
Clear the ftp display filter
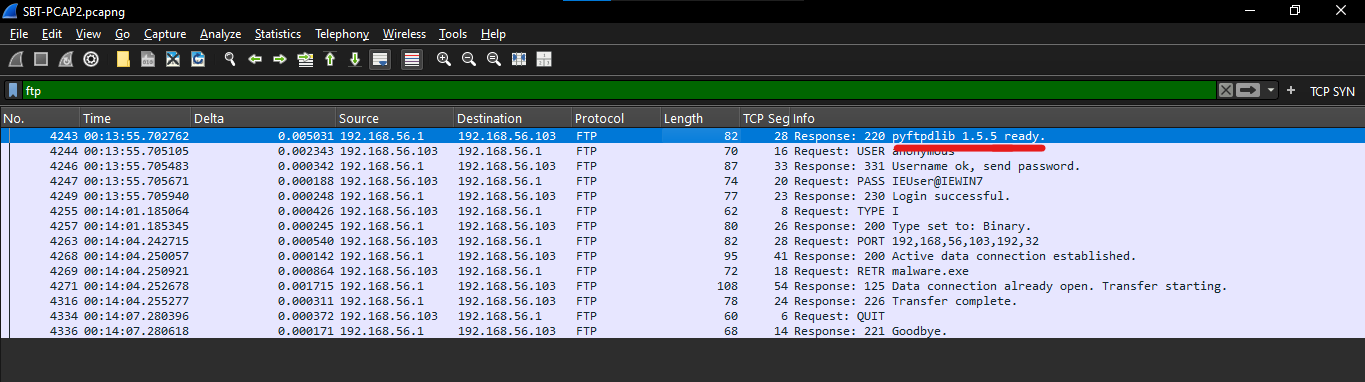point(1225,90)
